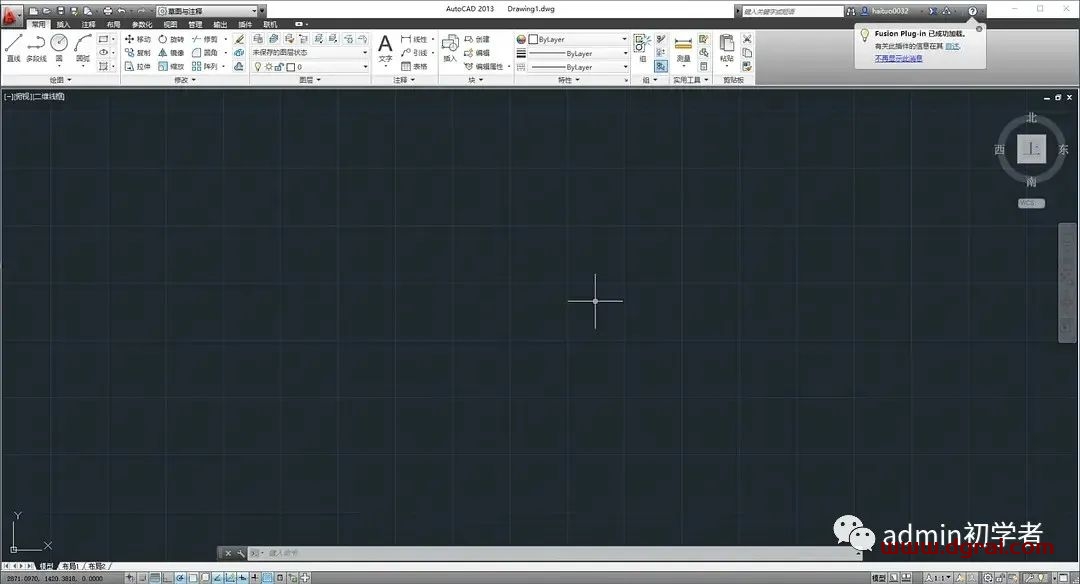
Task: Select the Line (直线) drawing tool
Action: click(x=14, y=48)
